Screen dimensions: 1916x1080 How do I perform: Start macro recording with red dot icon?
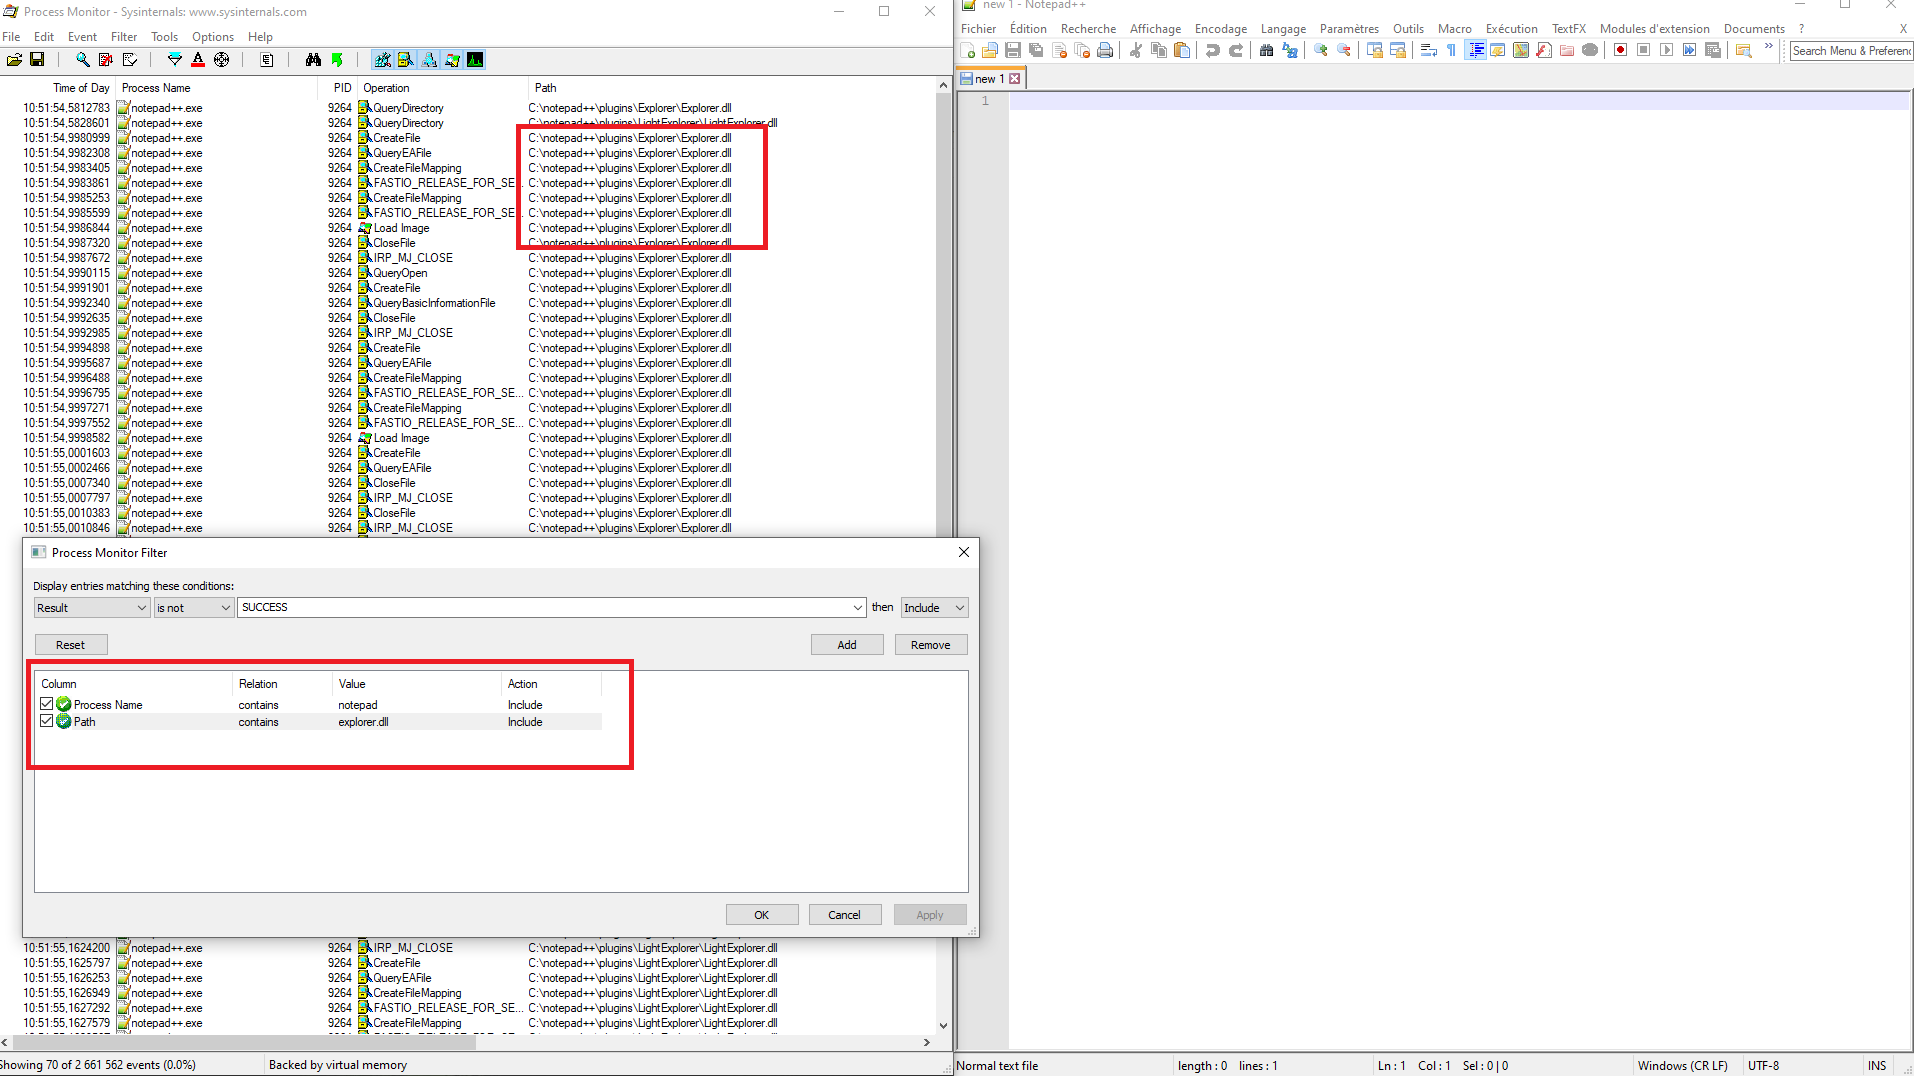[x=1621, y=51]
